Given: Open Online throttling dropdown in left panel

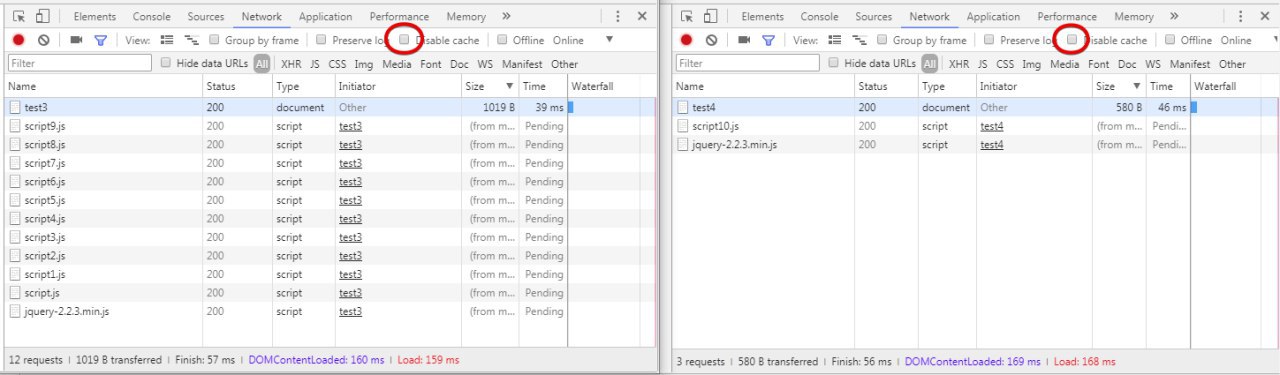Looking at the screenshot, I should pyautogui.click(x=584, y=40).
